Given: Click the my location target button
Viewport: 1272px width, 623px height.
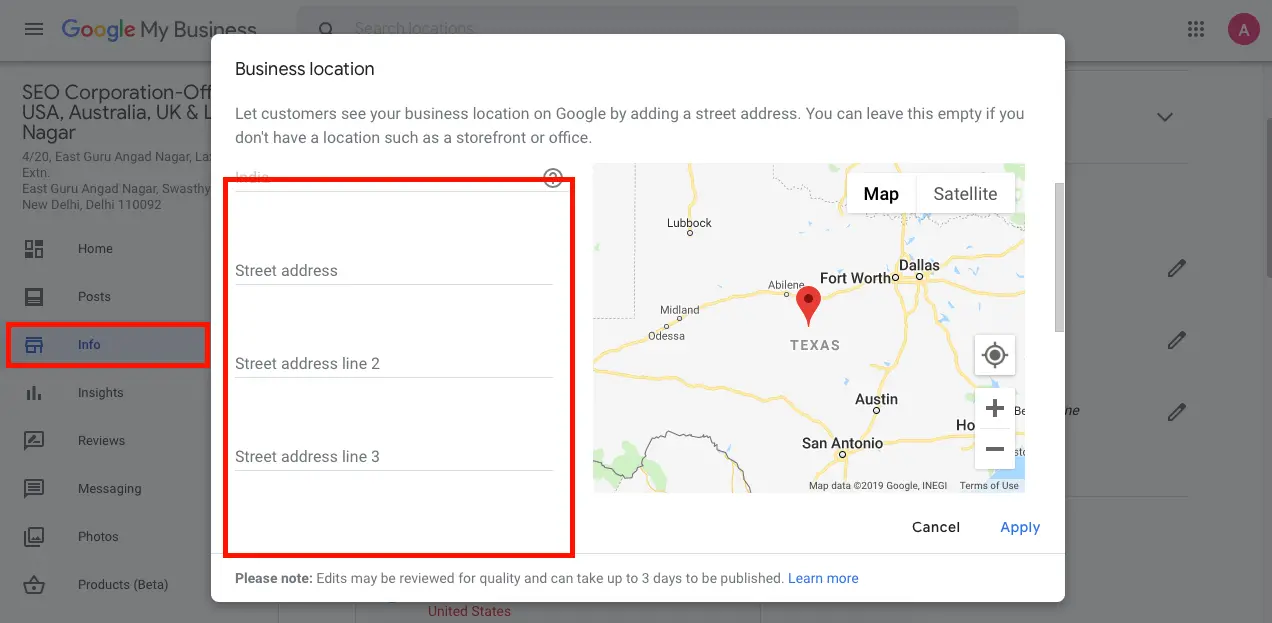Looking at the screenshot, I should [995, 354].
